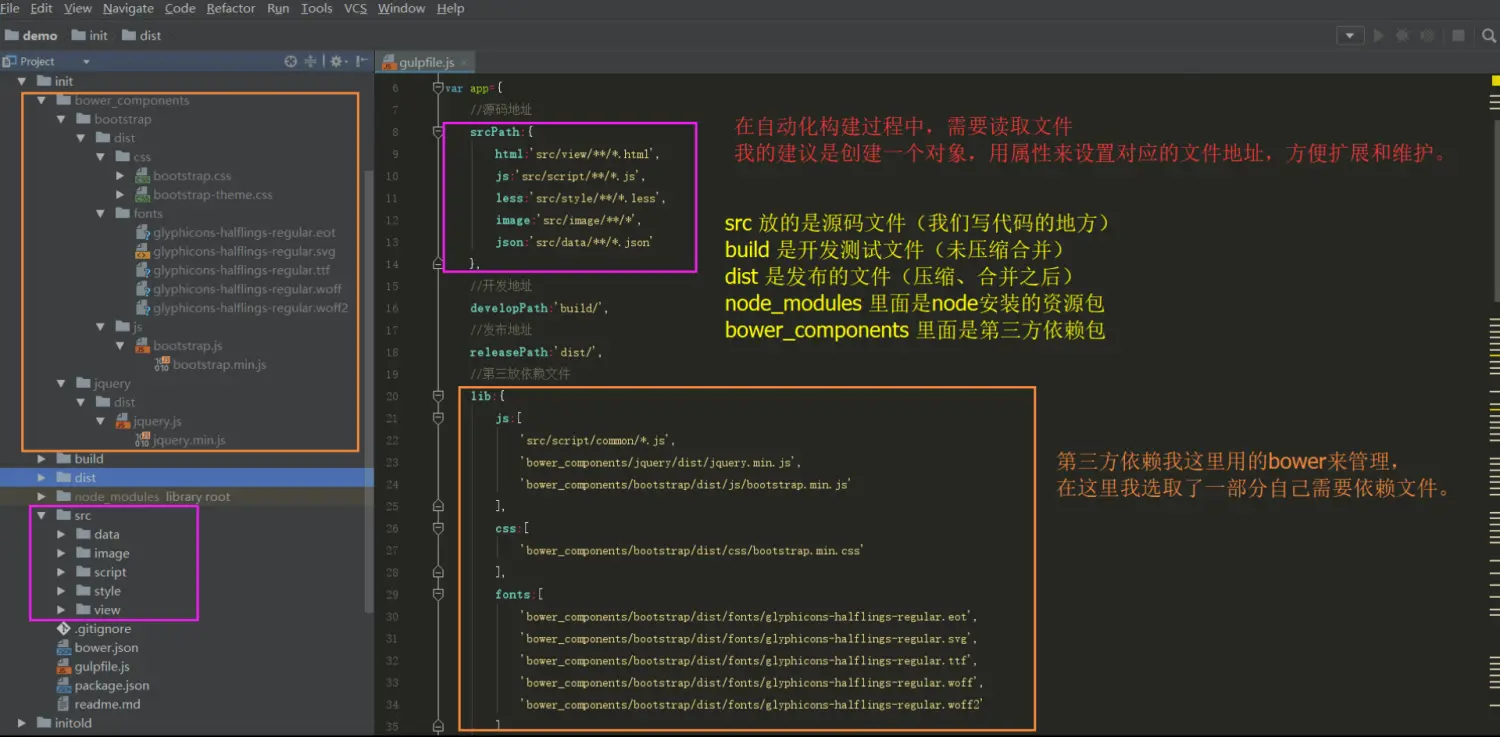
Task: Collapse the var app code block
Action: point(438,88)
